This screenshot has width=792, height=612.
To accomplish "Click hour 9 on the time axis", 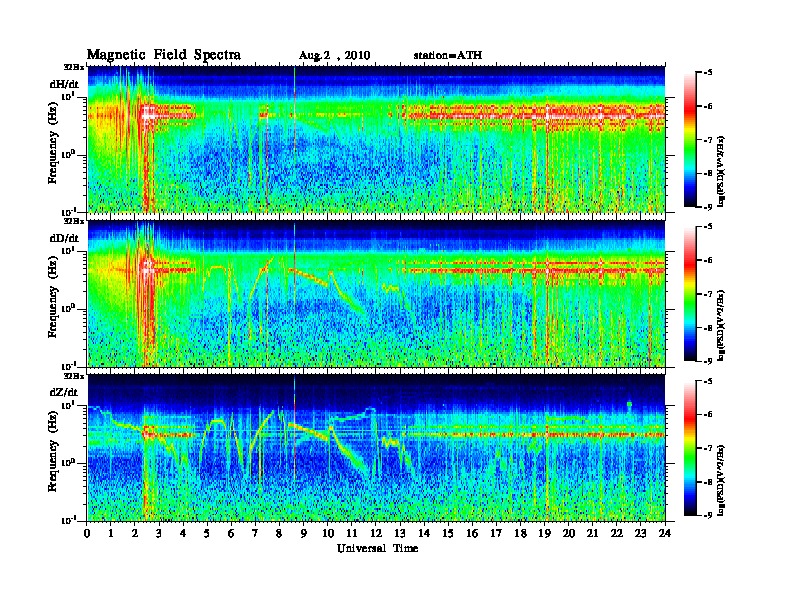I will click(304, 533).
